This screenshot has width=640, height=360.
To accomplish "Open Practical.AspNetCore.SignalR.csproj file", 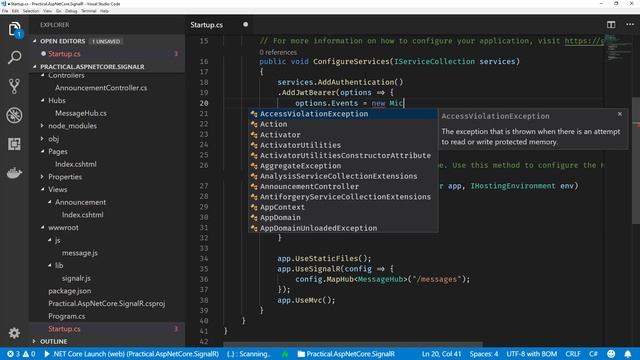I will 107,303.
